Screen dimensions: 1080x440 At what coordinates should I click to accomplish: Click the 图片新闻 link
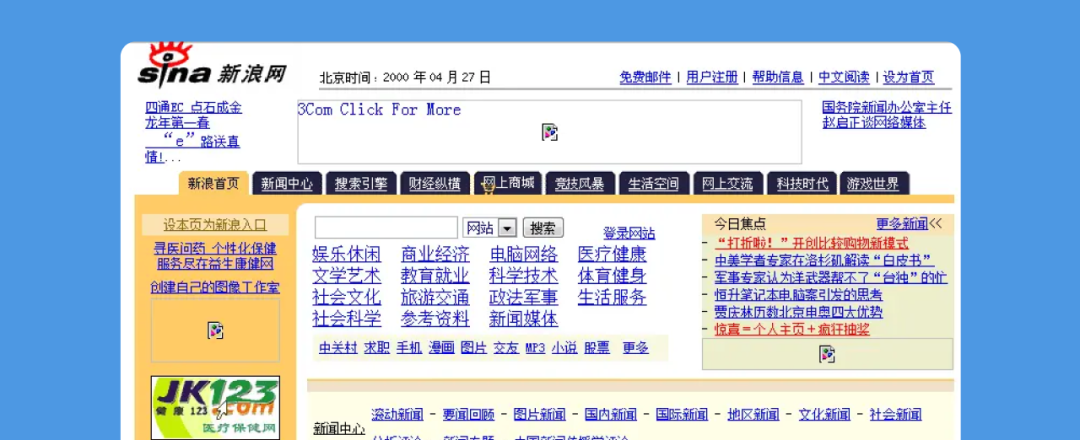click(x=539, y=415)
